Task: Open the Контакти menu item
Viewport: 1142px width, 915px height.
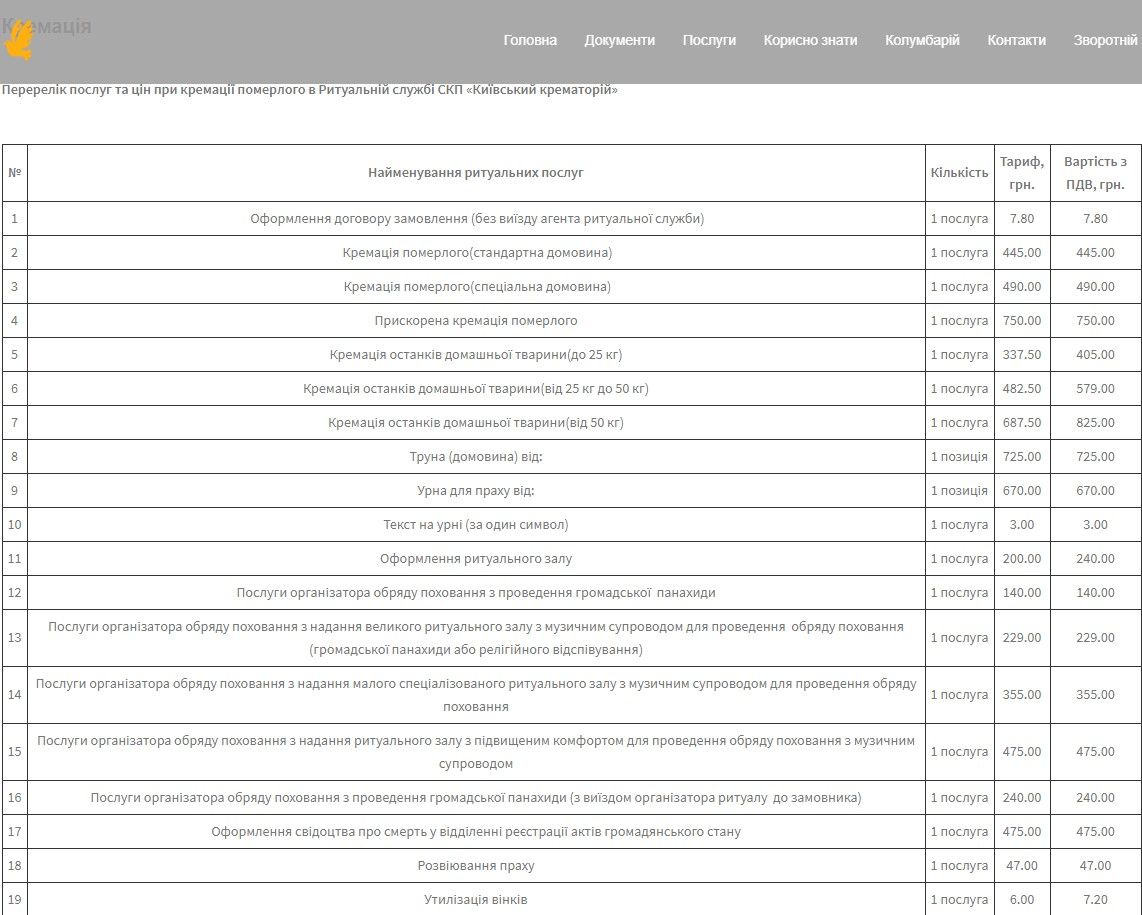Action: pyautogui.click(x=1016, y=40)
